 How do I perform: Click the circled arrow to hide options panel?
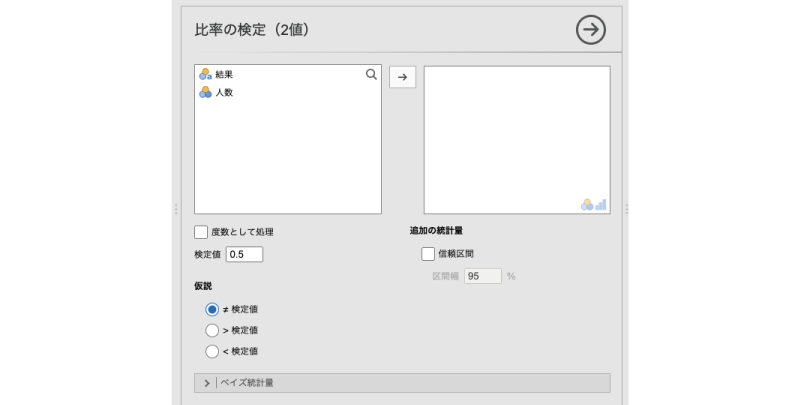tap(591, 30)
